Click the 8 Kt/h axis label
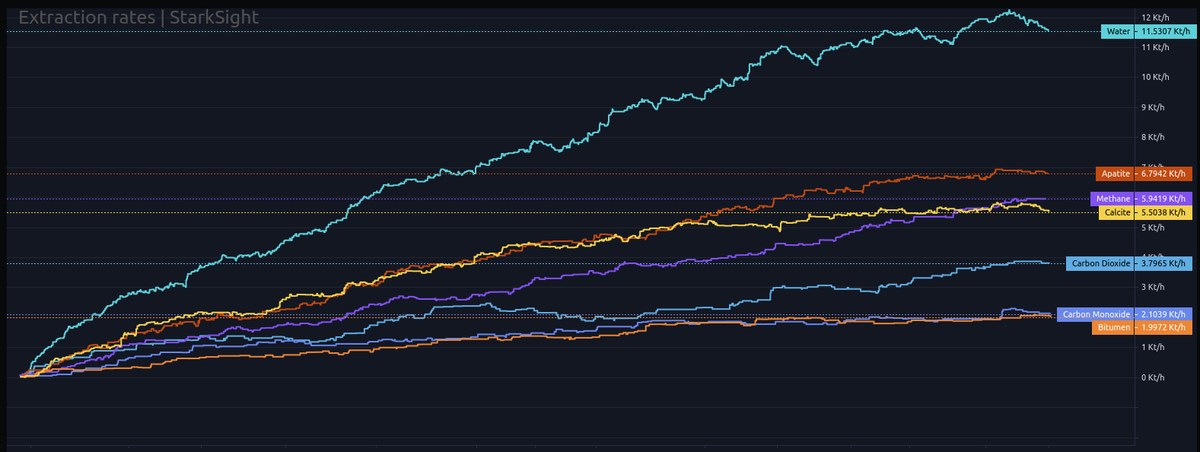Screen dimensions: 1200x452 (1155, 137)
